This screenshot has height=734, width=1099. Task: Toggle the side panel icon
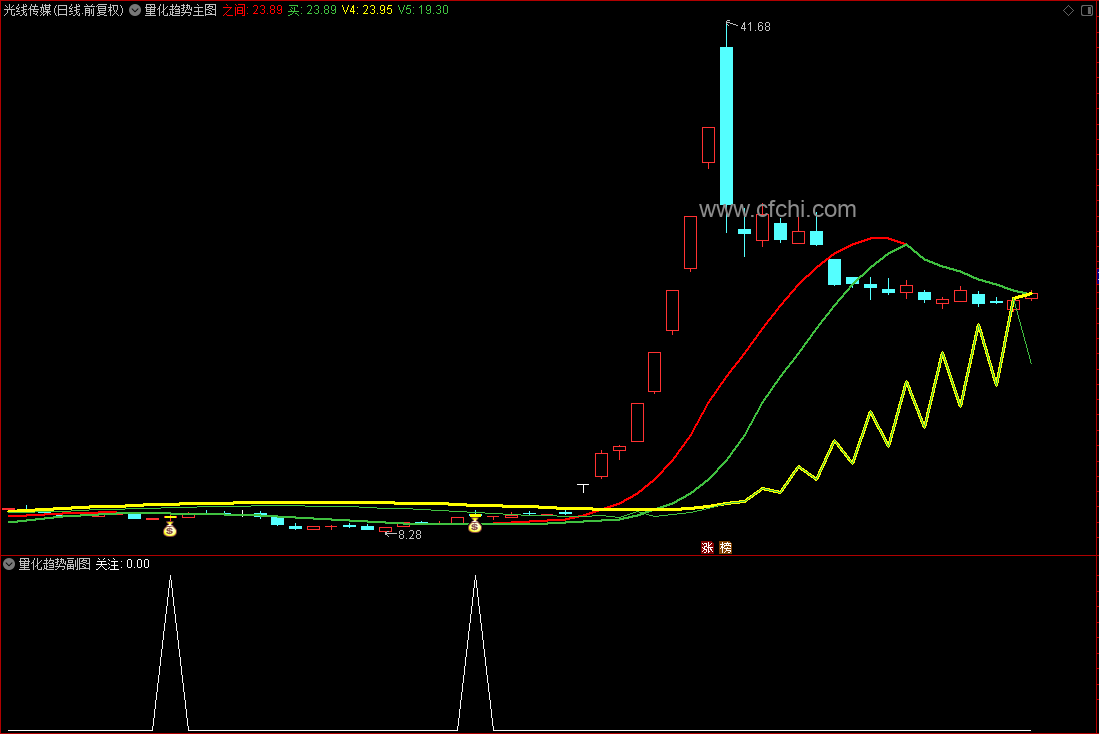1087,11
